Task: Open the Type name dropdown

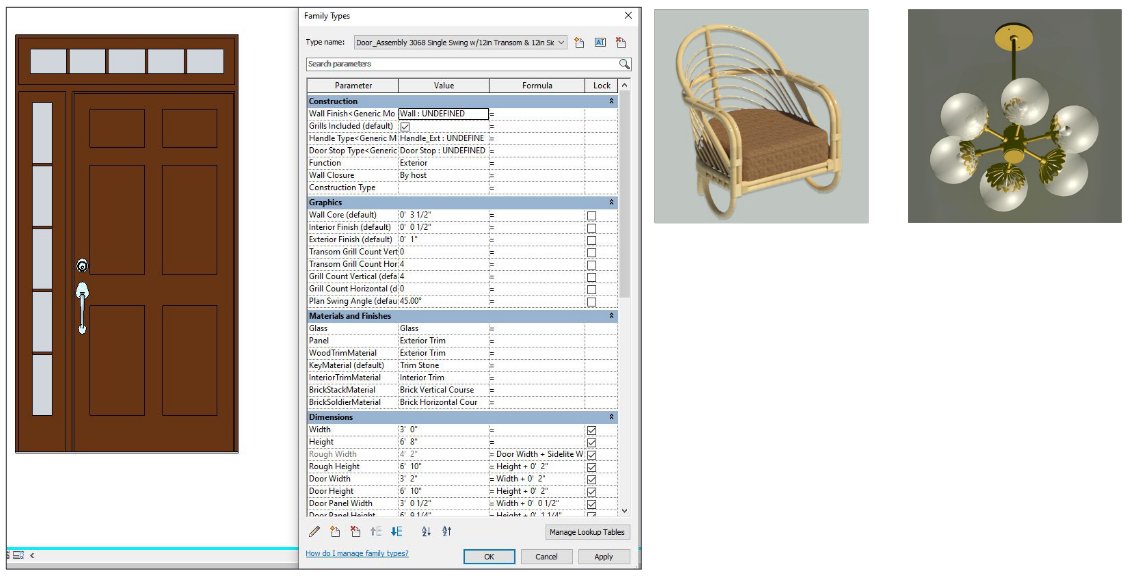Action: (561, 43)
